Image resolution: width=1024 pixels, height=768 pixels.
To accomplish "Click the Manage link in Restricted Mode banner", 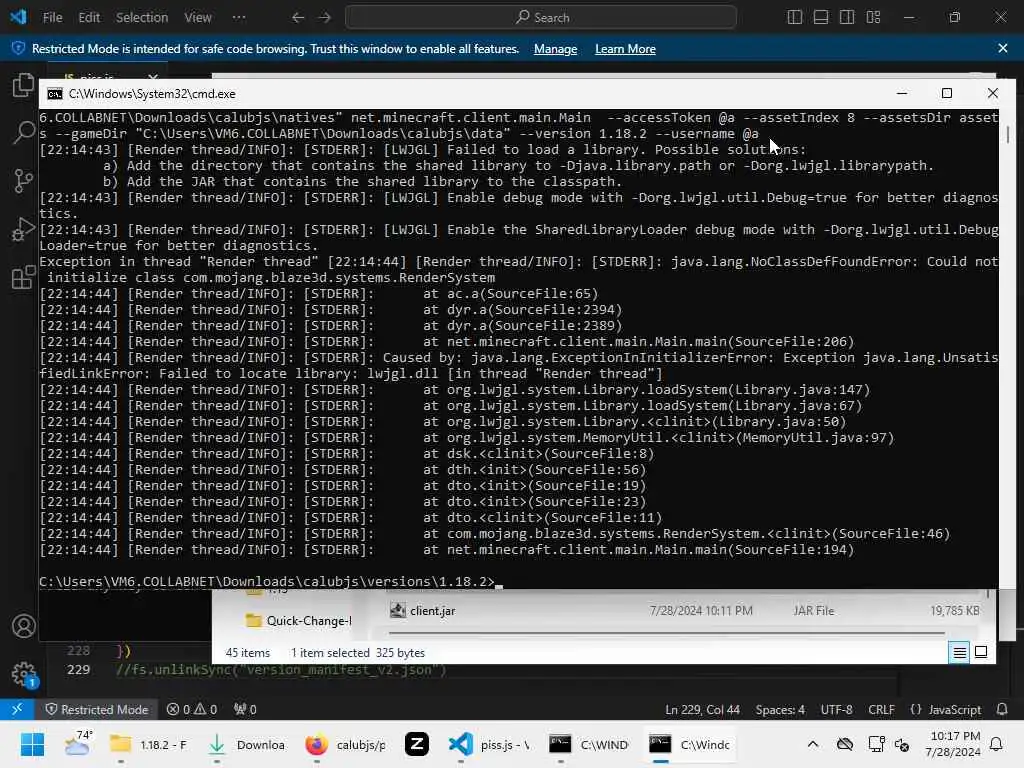I will 555,49.
